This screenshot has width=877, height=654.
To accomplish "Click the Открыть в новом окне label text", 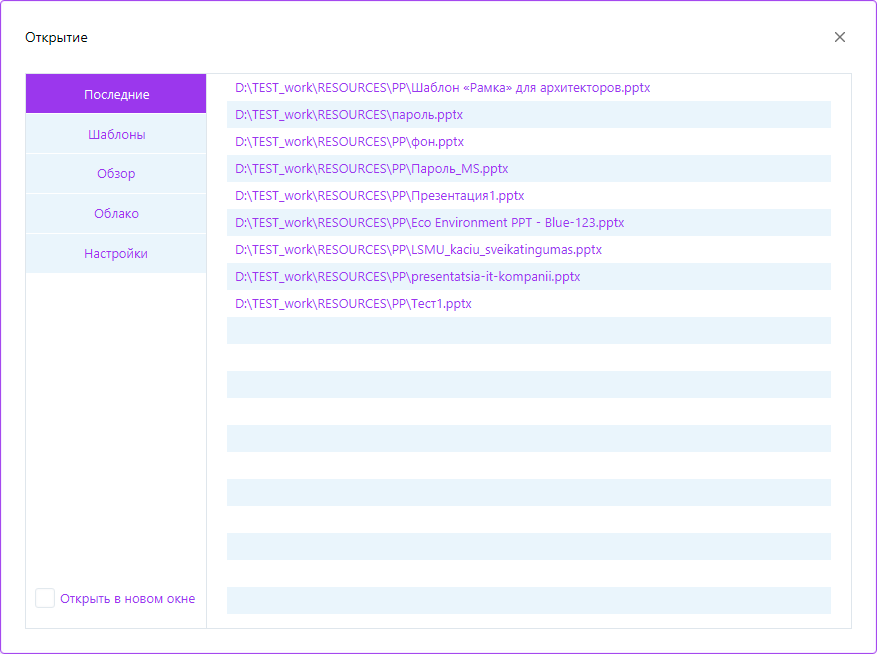I will click(x=127, y=599).
